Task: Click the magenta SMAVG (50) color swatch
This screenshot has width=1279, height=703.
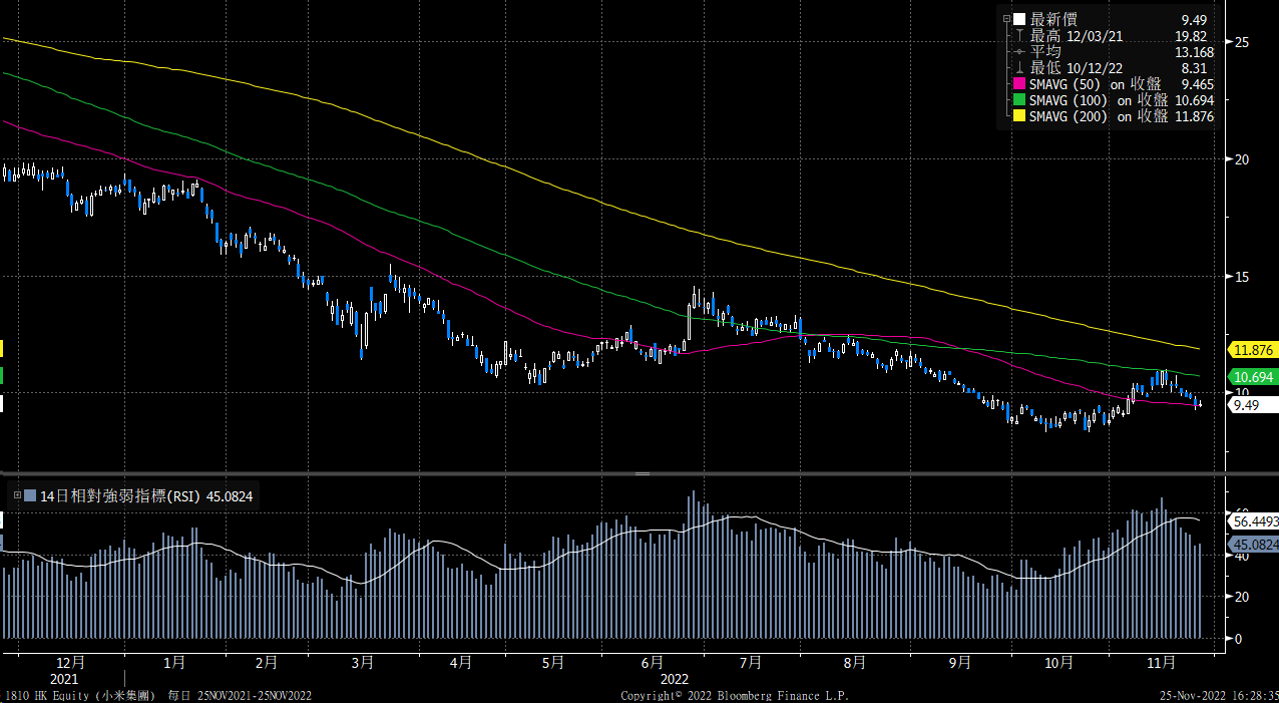Action: (1017, 84)
